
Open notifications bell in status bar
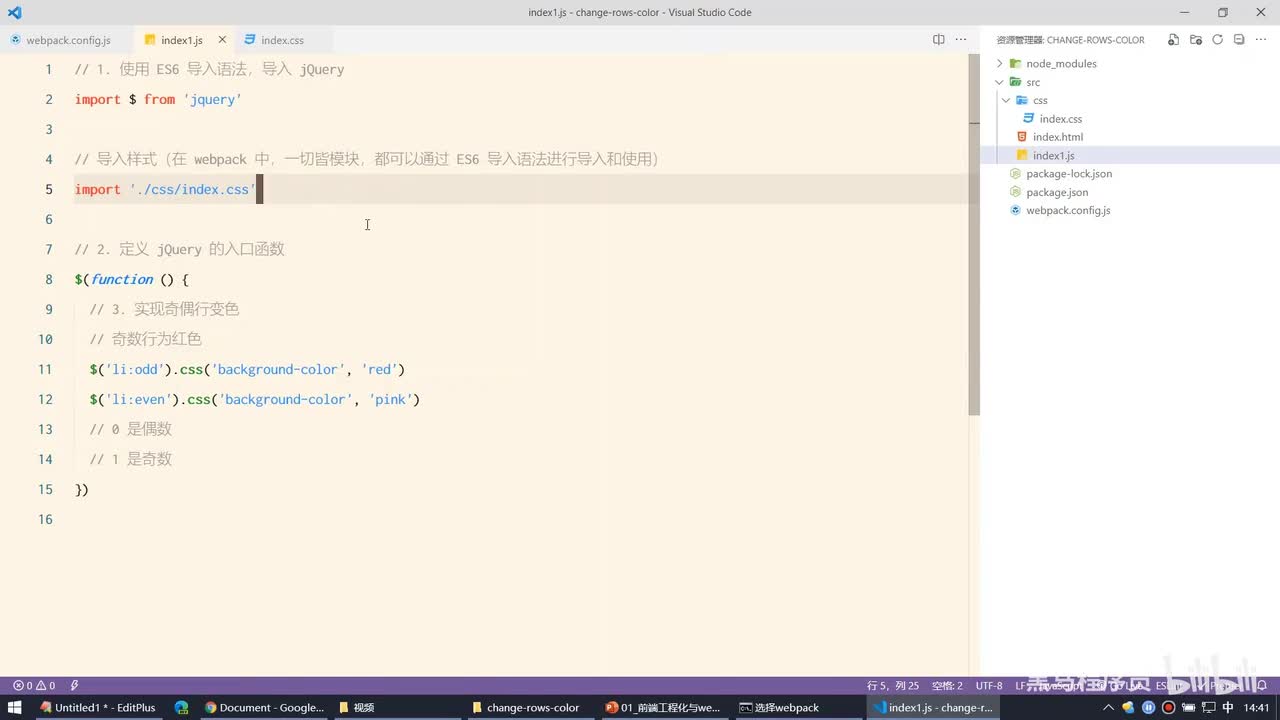(1262, 686)
